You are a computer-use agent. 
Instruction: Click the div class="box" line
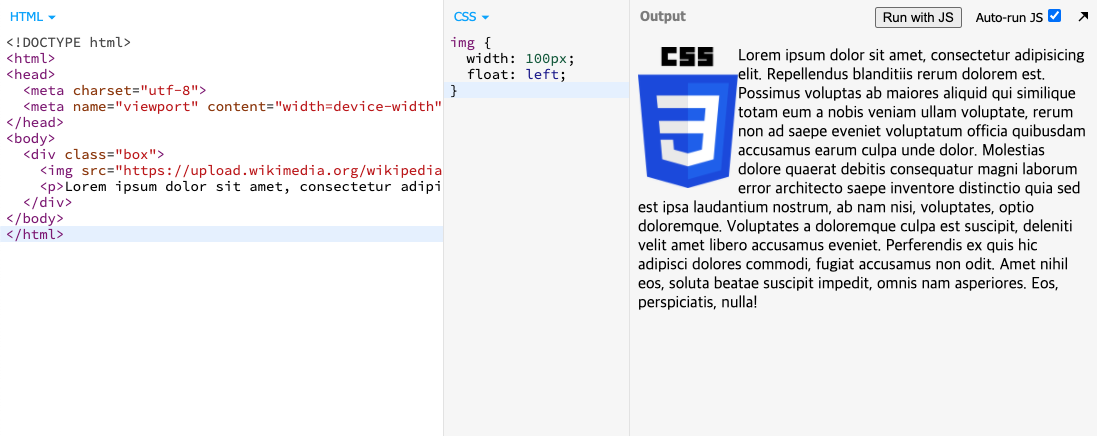point(94,155)
